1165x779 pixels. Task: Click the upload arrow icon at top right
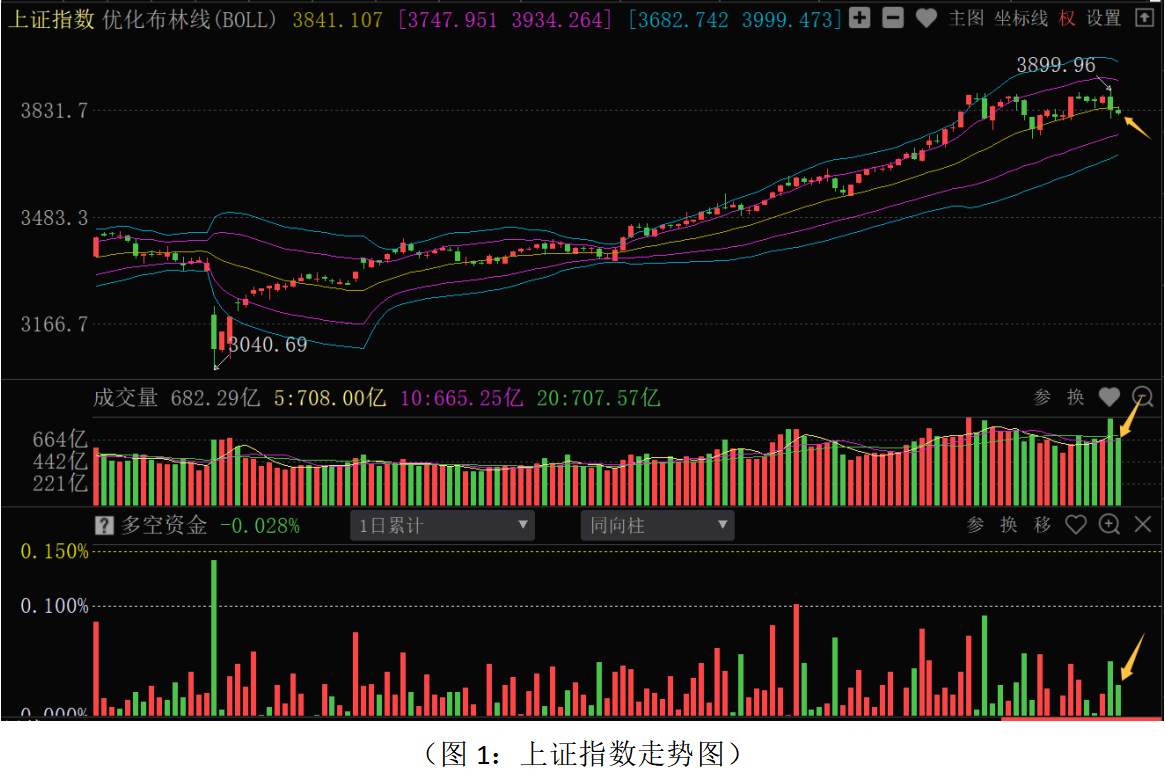tap(1144, 18)
